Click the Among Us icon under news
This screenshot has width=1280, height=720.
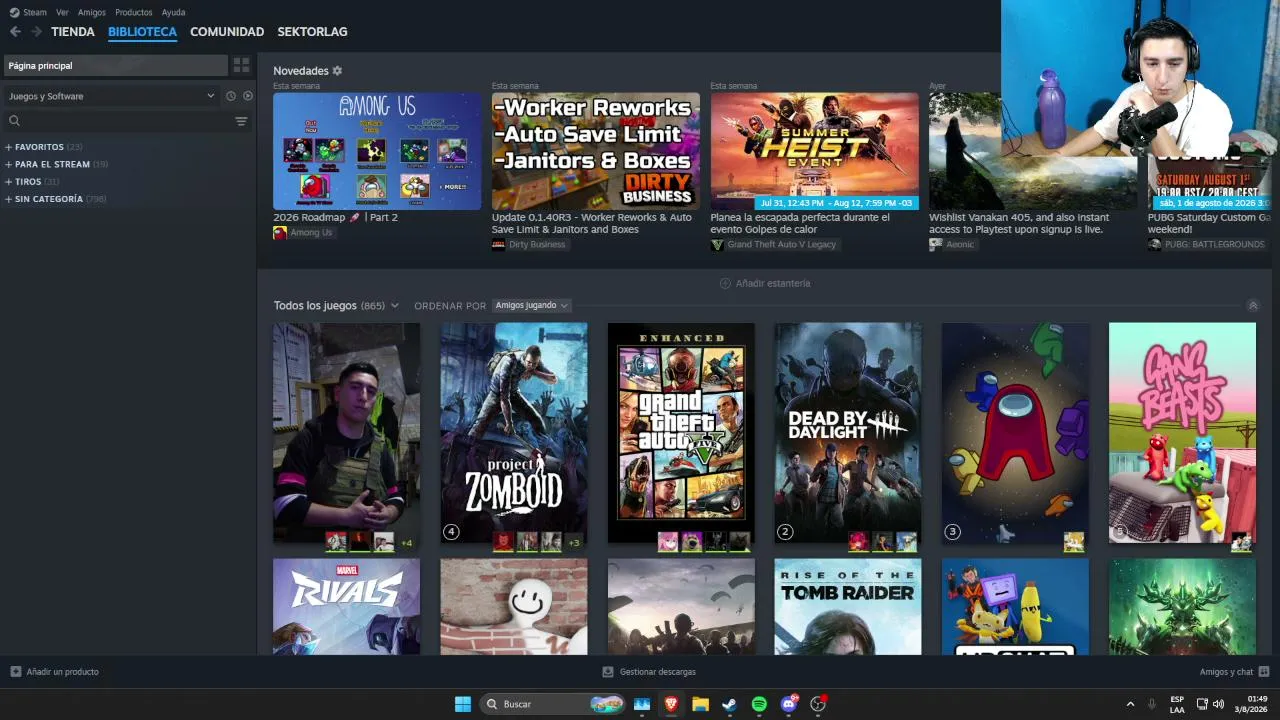click(x=280, y=233)
